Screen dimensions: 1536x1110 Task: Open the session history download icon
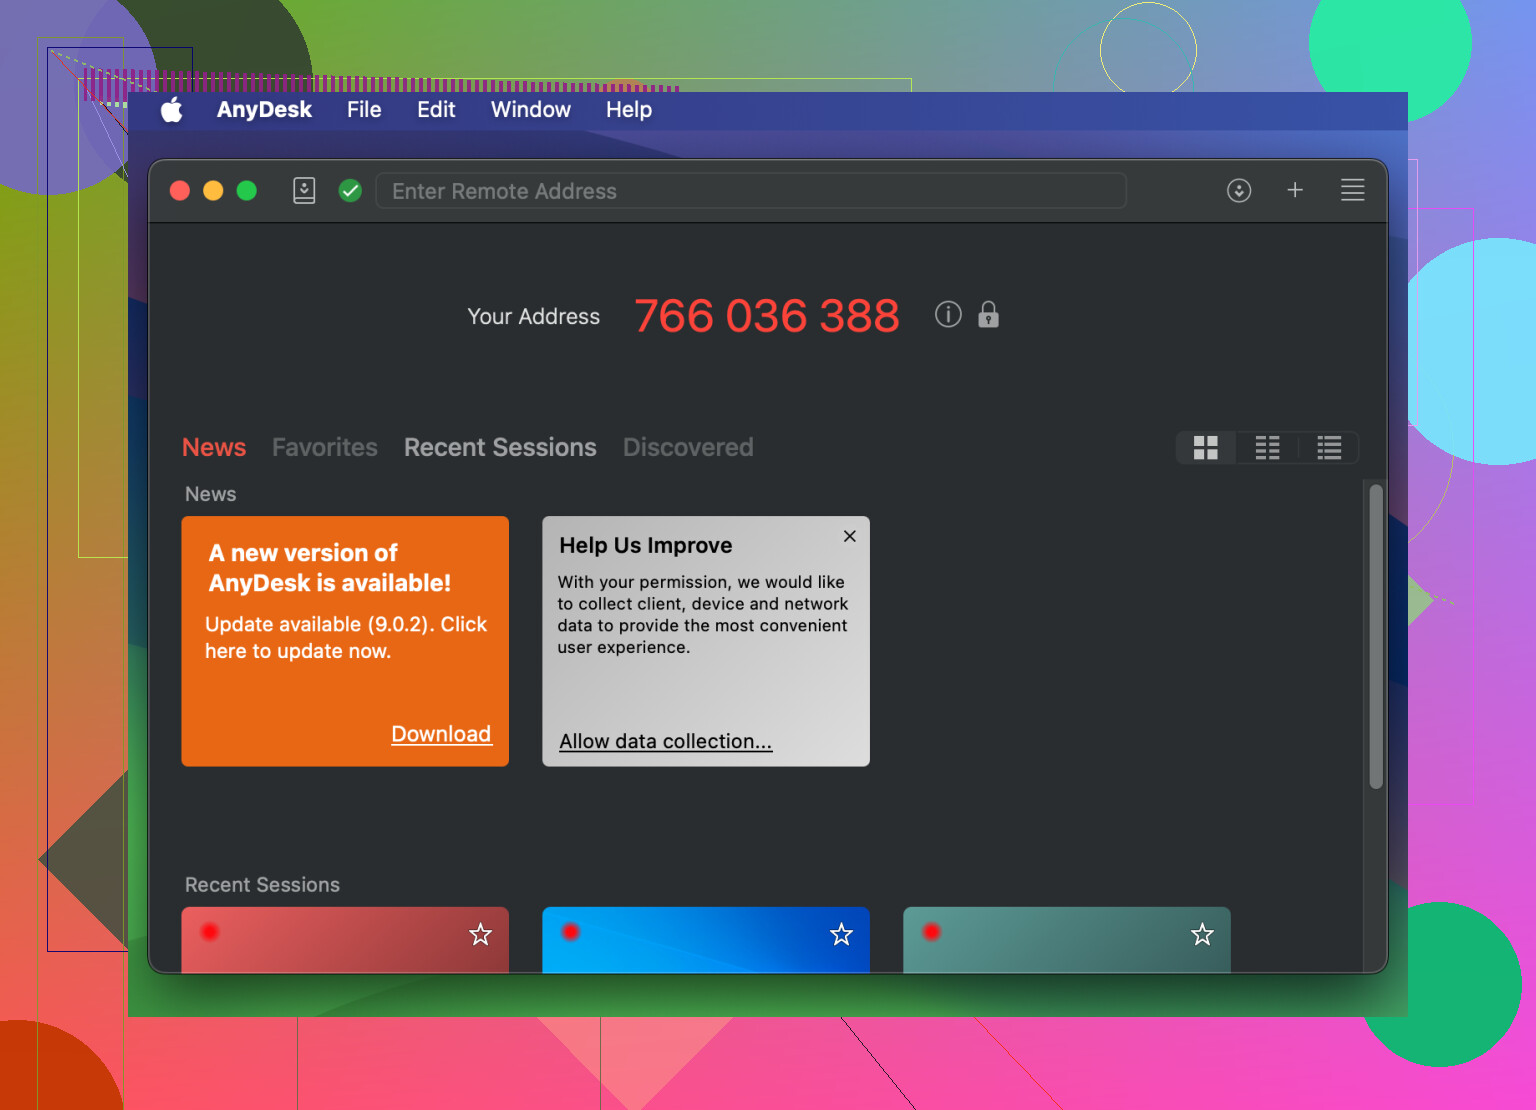point(1239,190)
